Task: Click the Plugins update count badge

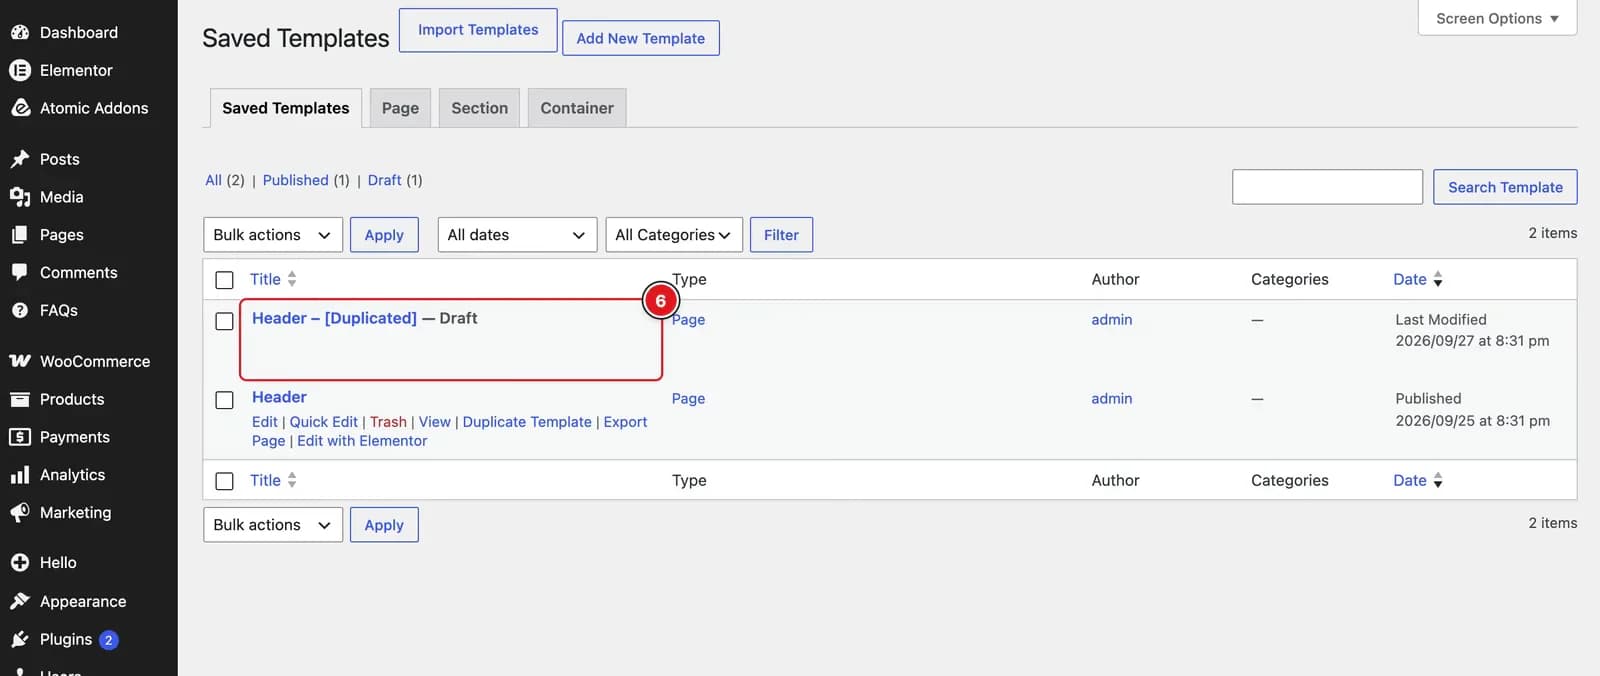Action: click(x=109, y=640)
